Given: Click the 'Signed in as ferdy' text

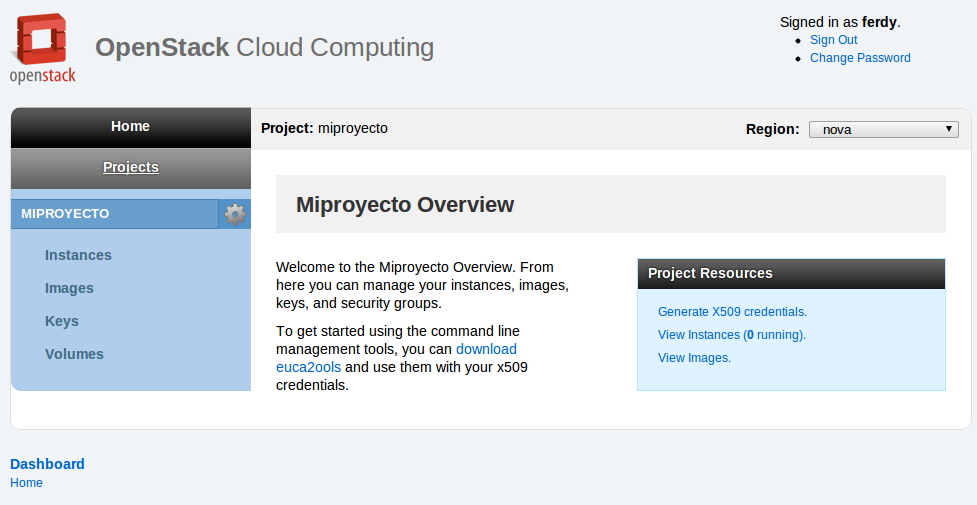Looking at the screenshot, I should (840, 22).
